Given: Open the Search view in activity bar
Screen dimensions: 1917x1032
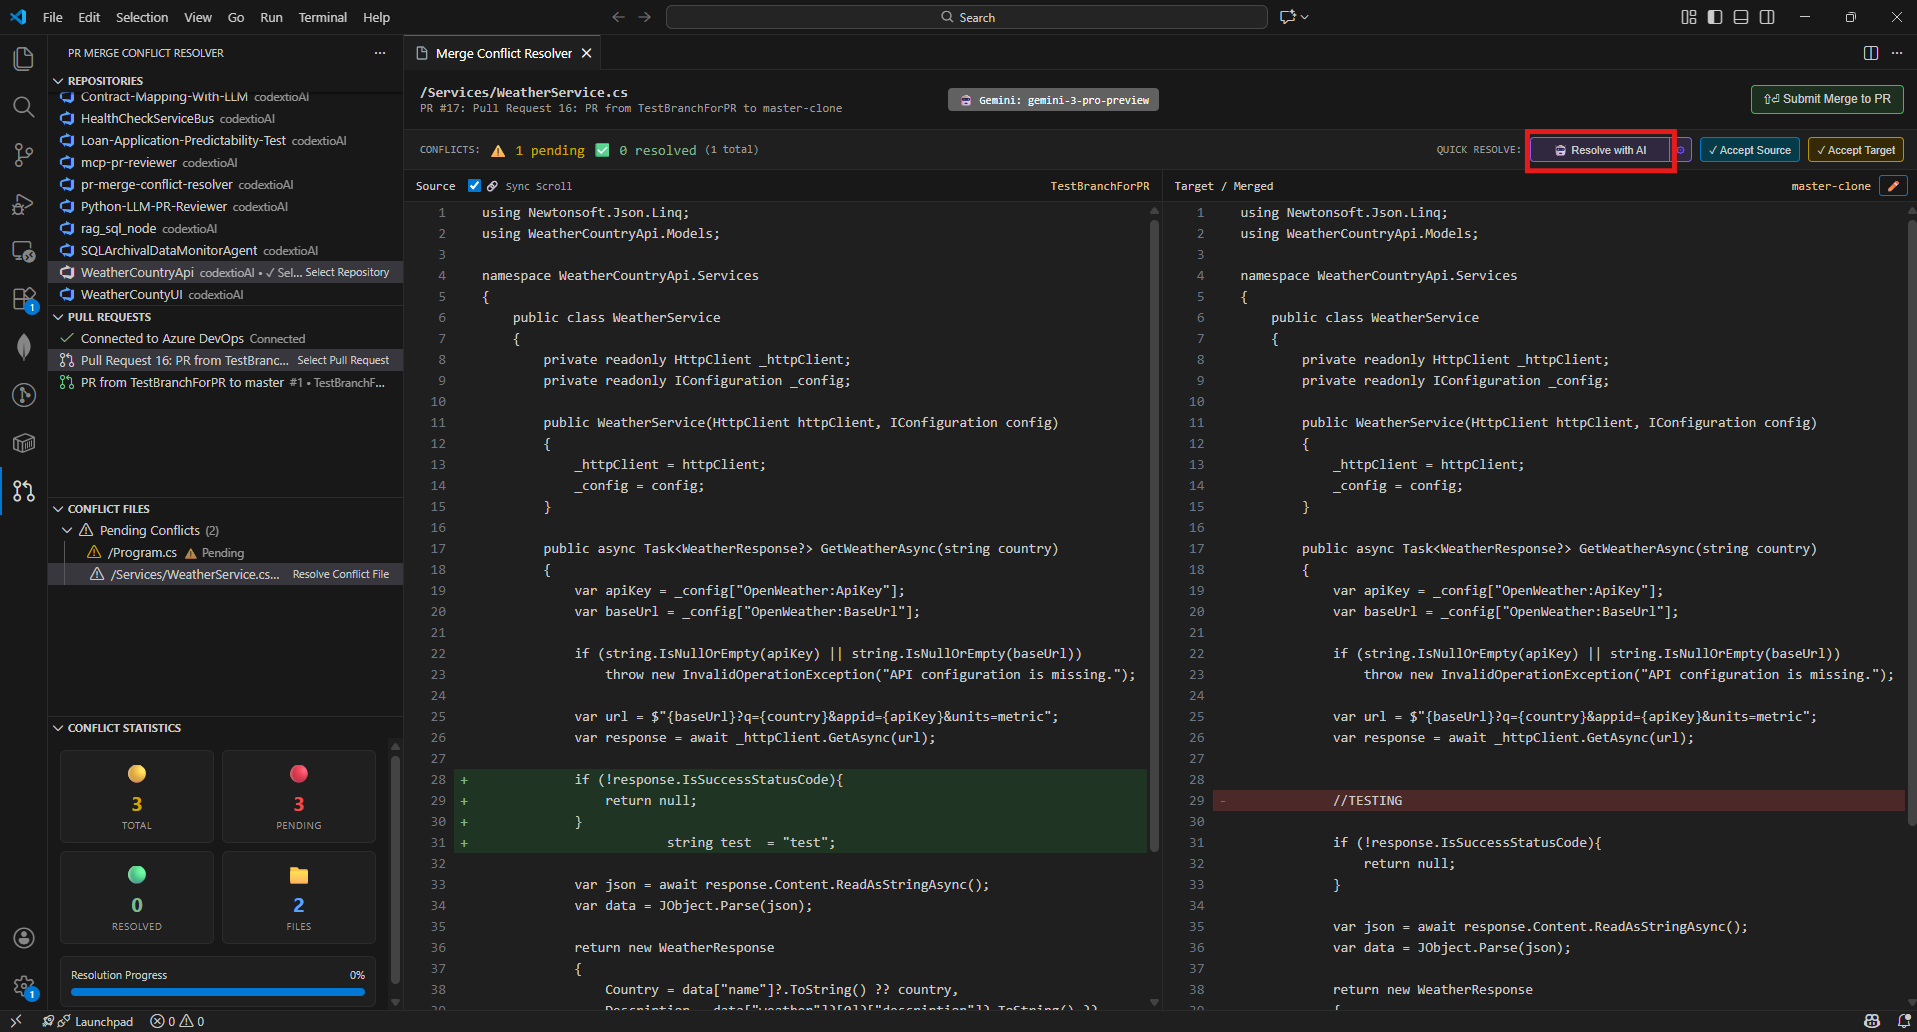Looking at the screenshot, I should [x=23, y=107].
